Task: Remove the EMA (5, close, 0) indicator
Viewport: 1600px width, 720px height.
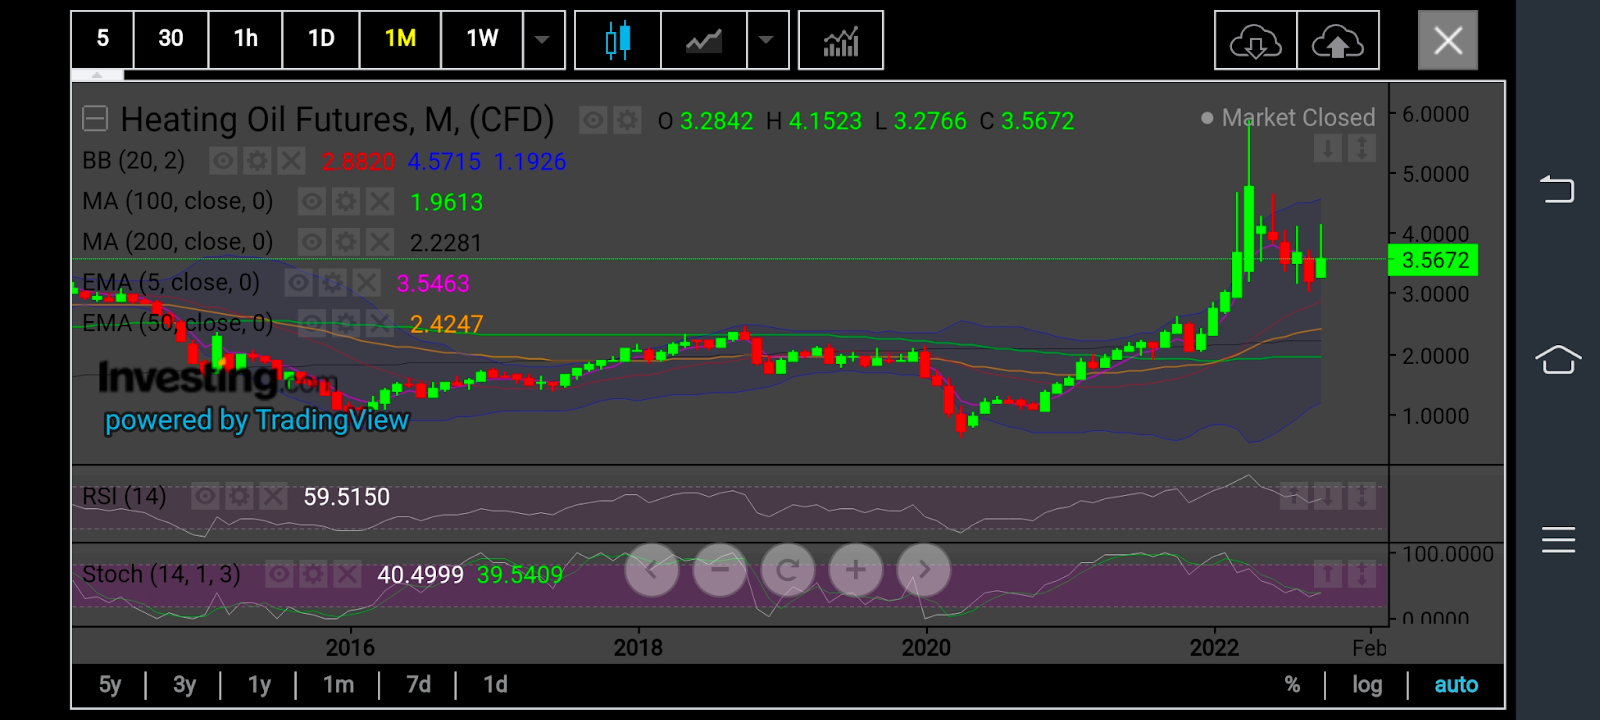Action: coord(367,283)
